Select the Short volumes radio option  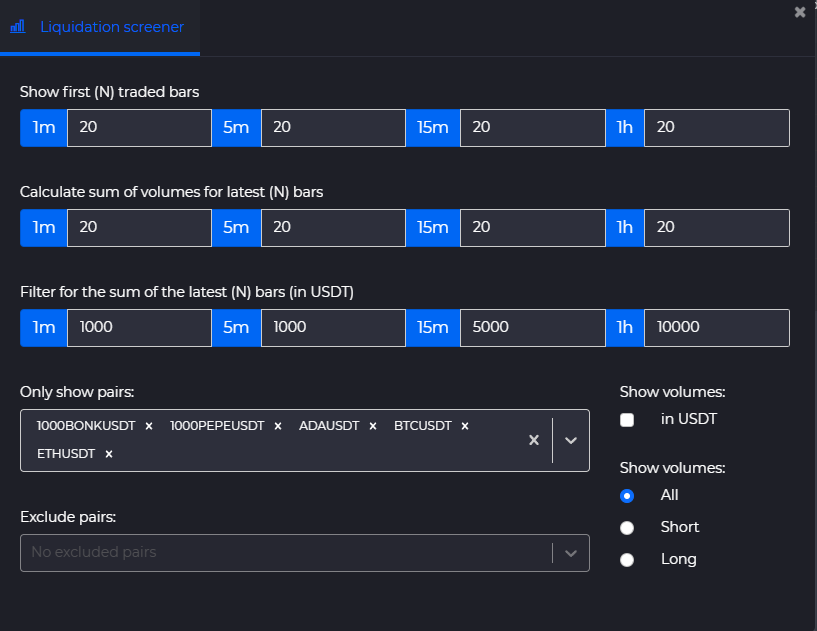coord(627,528)
